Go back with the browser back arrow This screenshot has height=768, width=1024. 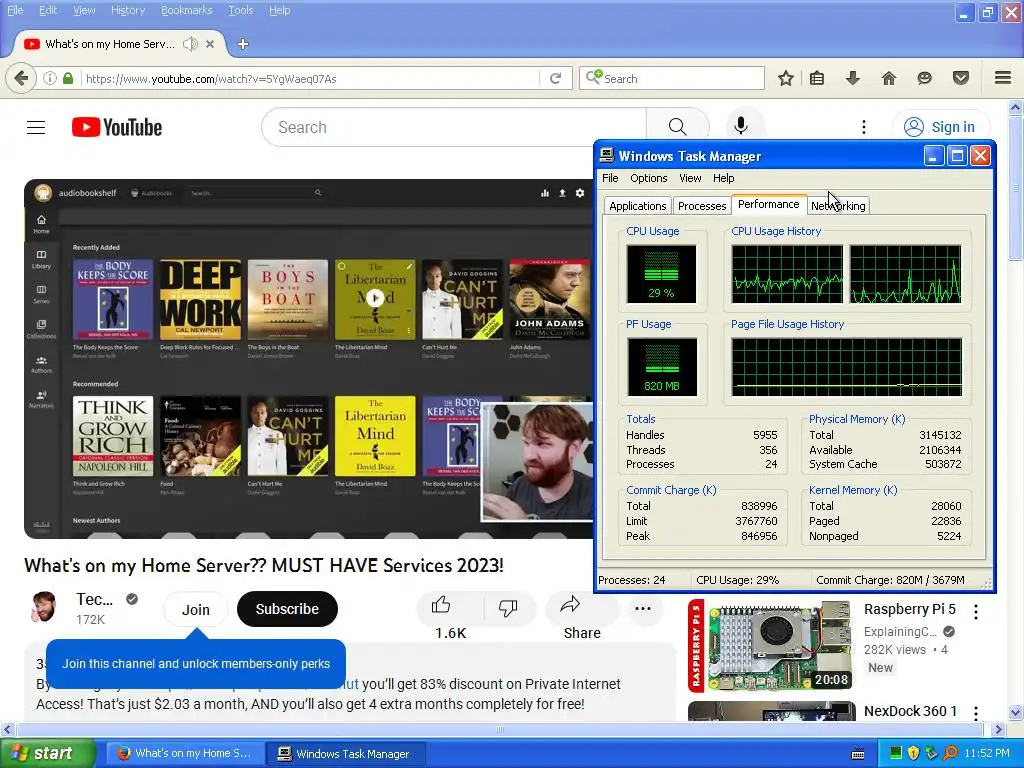click(x=21, y=78)
